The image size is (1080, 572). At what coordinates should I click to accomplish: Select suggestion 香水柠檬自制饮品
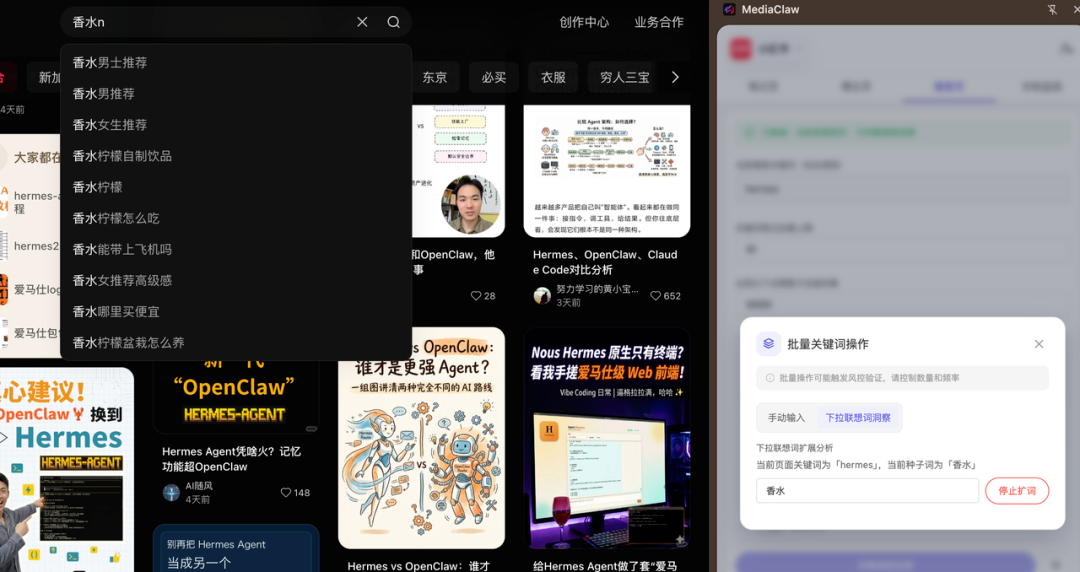click(236, 156)
